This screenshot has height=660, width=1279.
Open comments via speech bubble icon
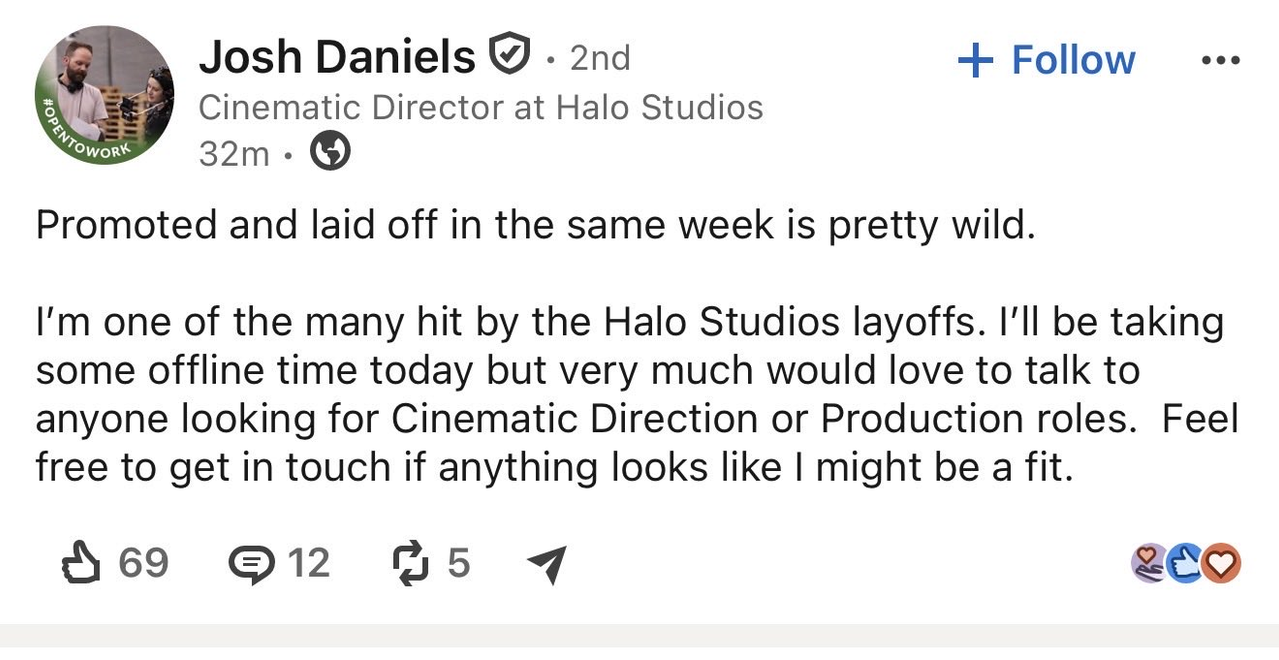[x=250, y=564]
